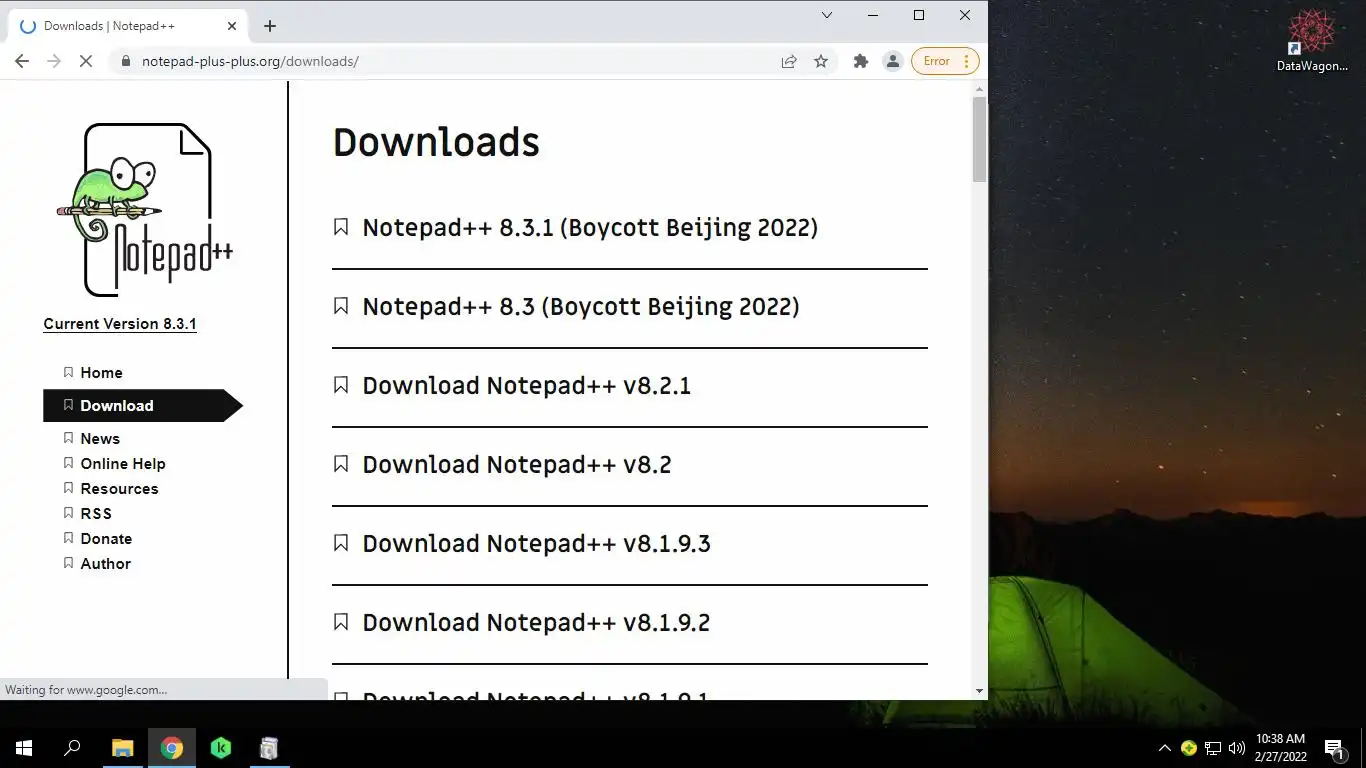Open Resources in sidebar
Viewport: 1366px width, 768px height.
click(119, 488)
